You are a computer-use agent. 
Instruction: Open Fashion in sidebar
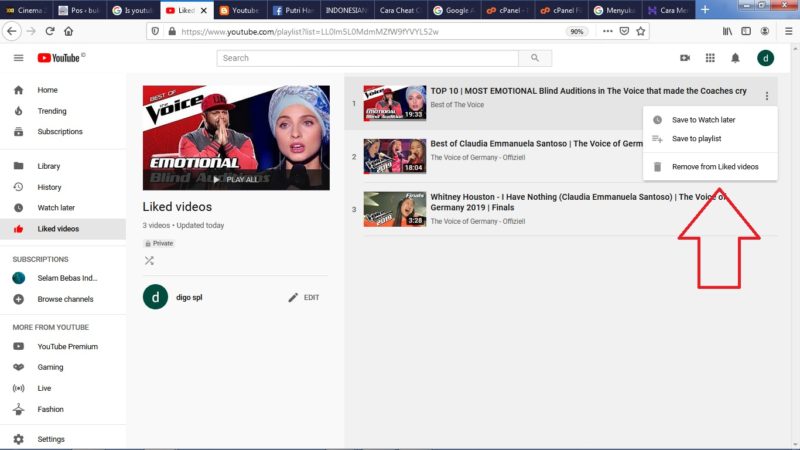click(x=63, y=409)
